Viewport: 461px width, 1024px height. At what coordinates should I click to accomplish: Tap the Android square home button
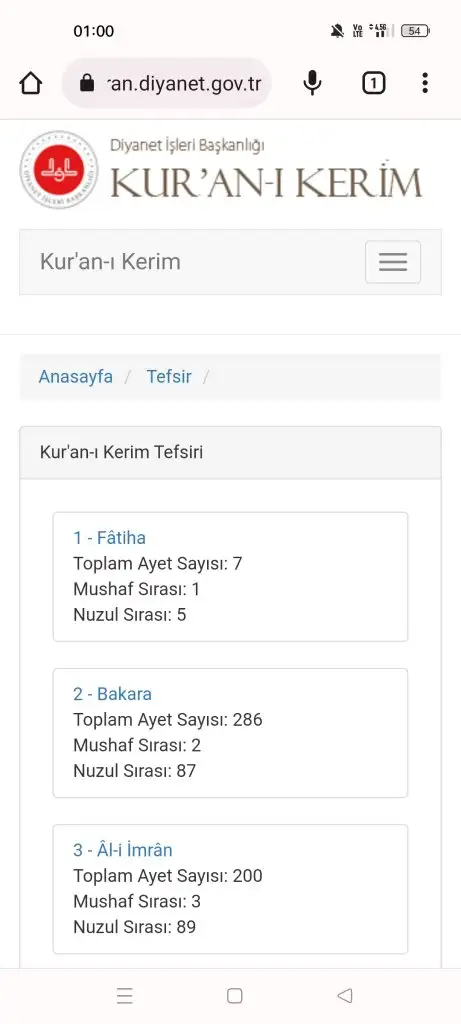pos(234,995)
